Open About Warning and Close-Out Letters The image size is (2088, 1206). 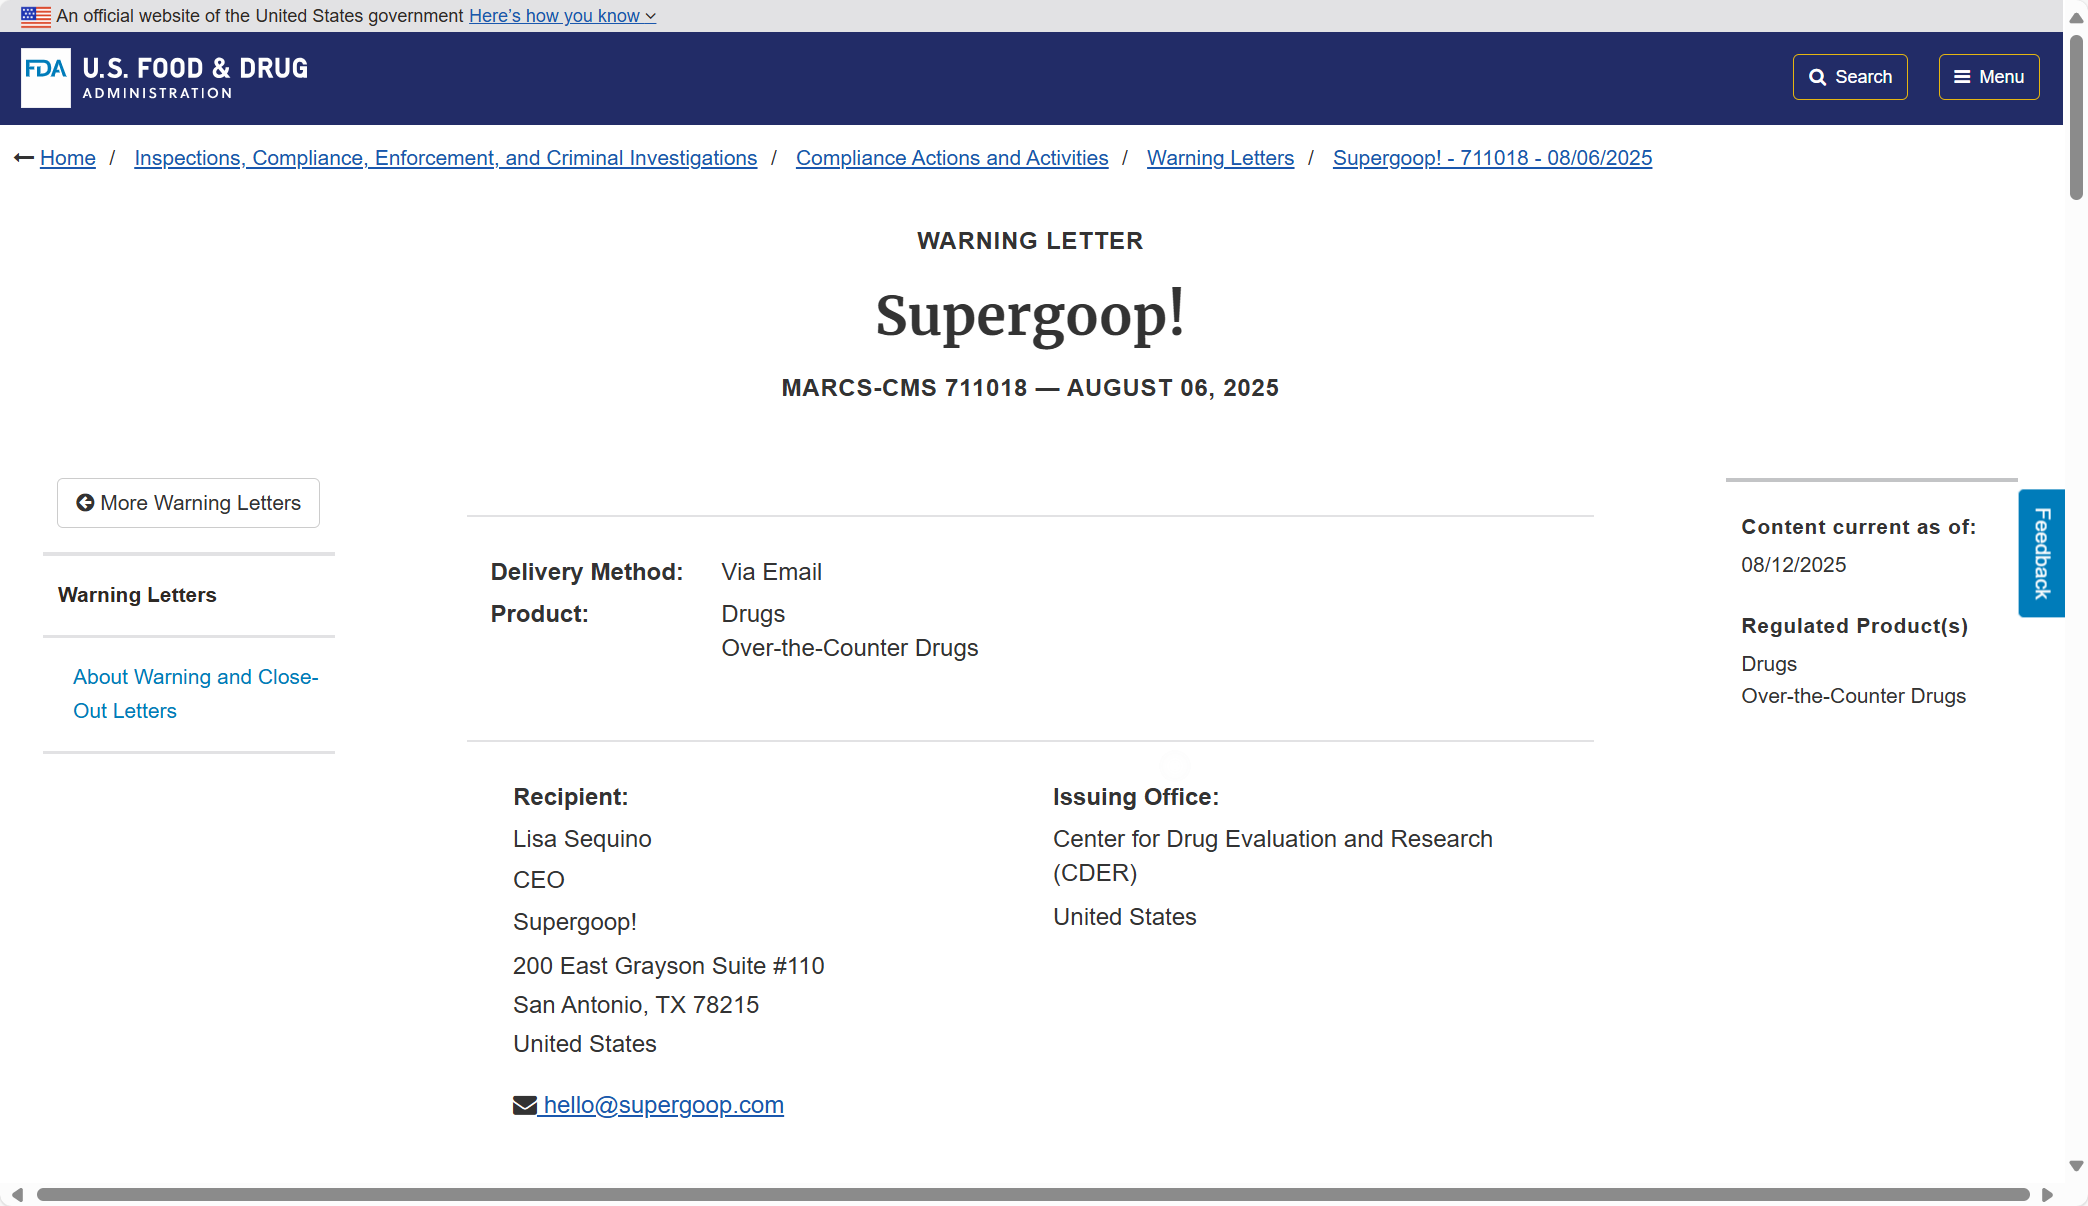pyautogui.click(x=195, y=694)
